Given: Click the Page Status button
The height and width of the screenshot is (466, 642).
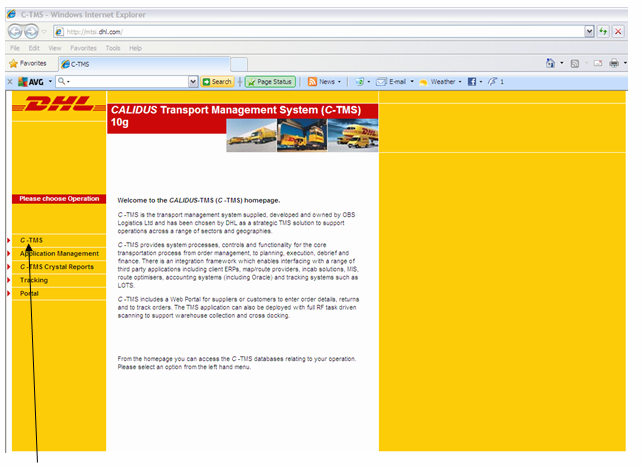Looking at the screenshot, I should point(270,82).
